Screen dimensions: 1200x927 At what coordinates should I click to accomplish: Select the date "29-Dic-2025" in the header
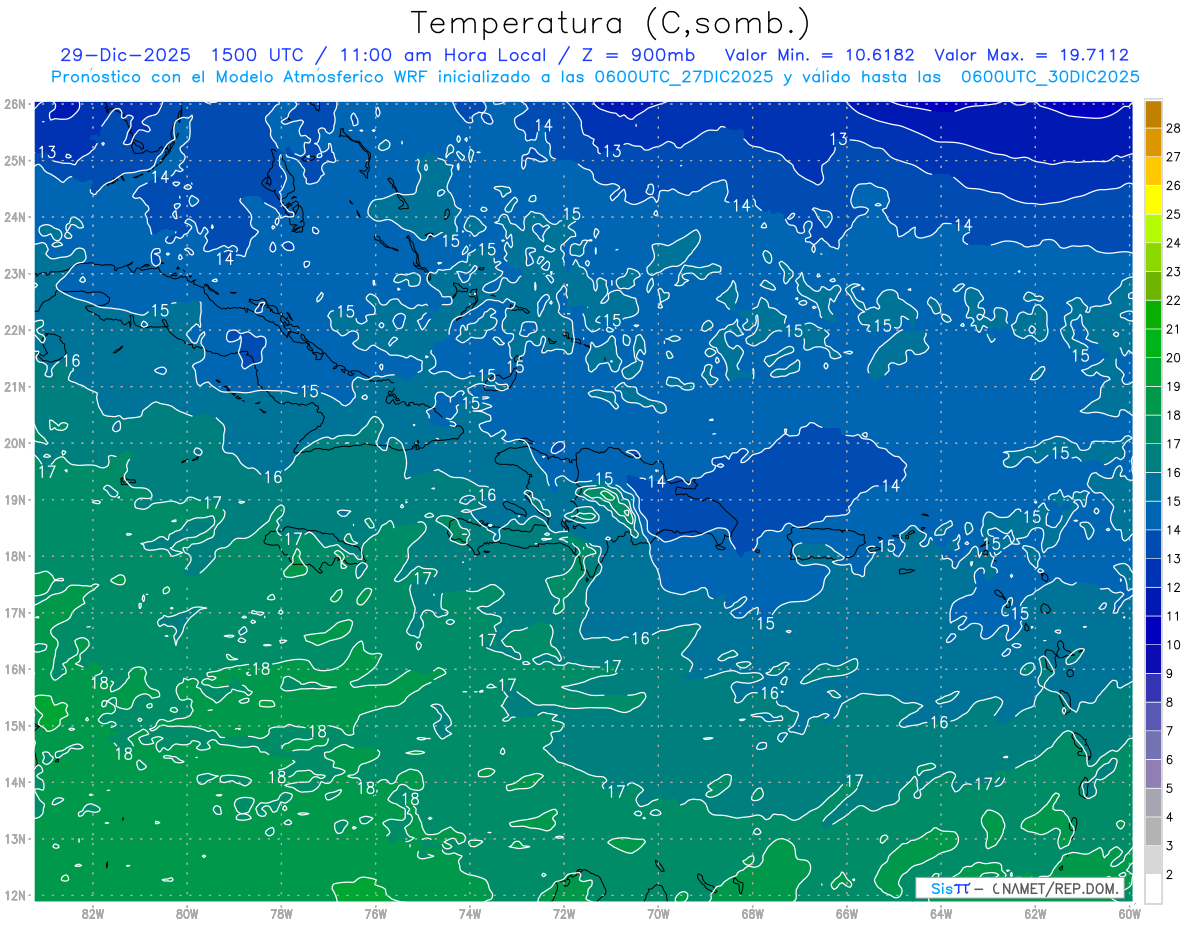pyautogui.click(x=125, y=55)
